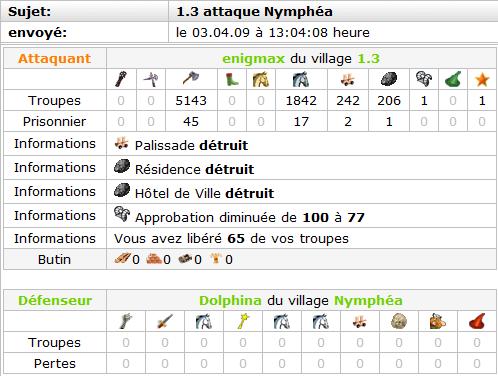Click the wheat resource icon in Butin row

pos(215,258)
